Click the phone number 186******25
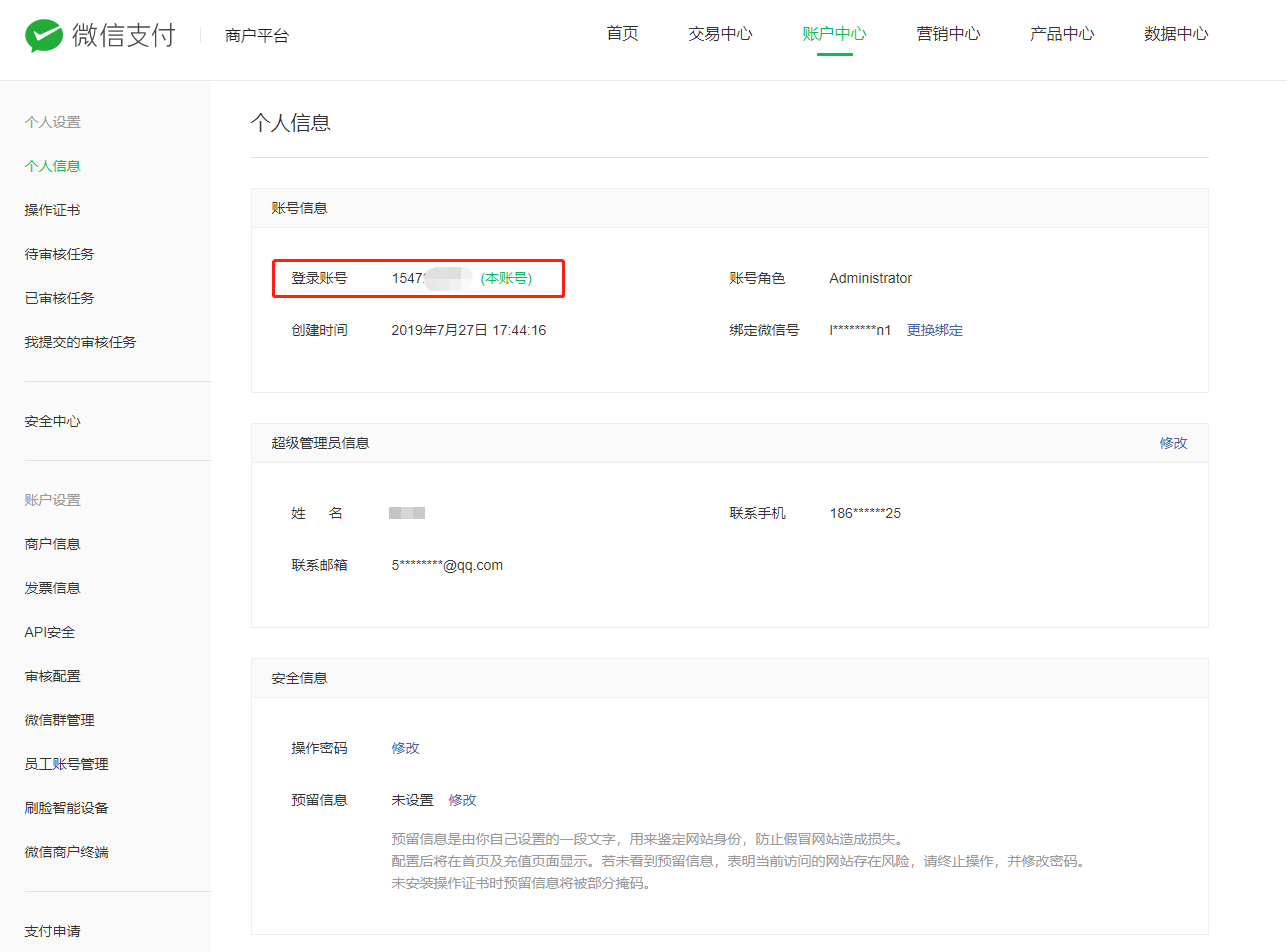This screenshot has height=952, width=1287. (865, 513)
